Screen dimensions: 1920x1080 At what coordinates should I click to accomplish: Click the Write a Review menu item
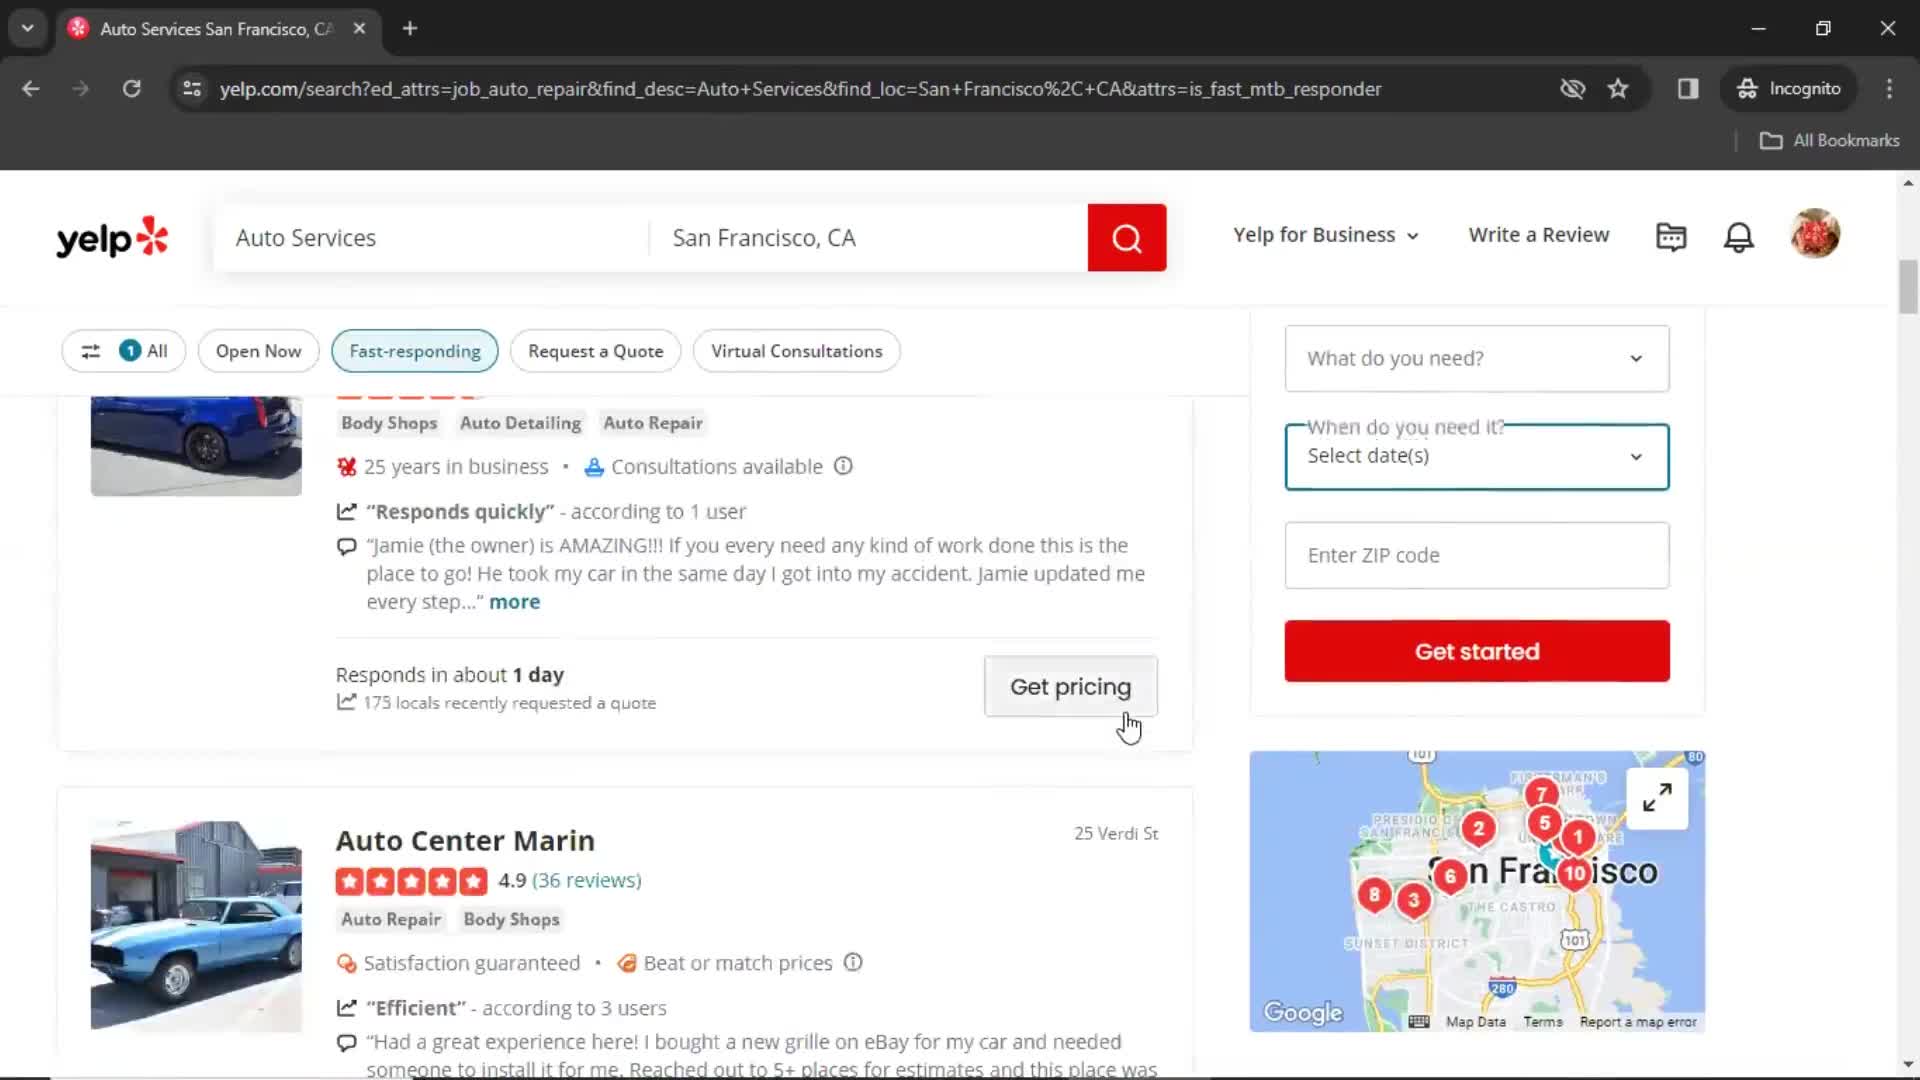pos(1539,235)
